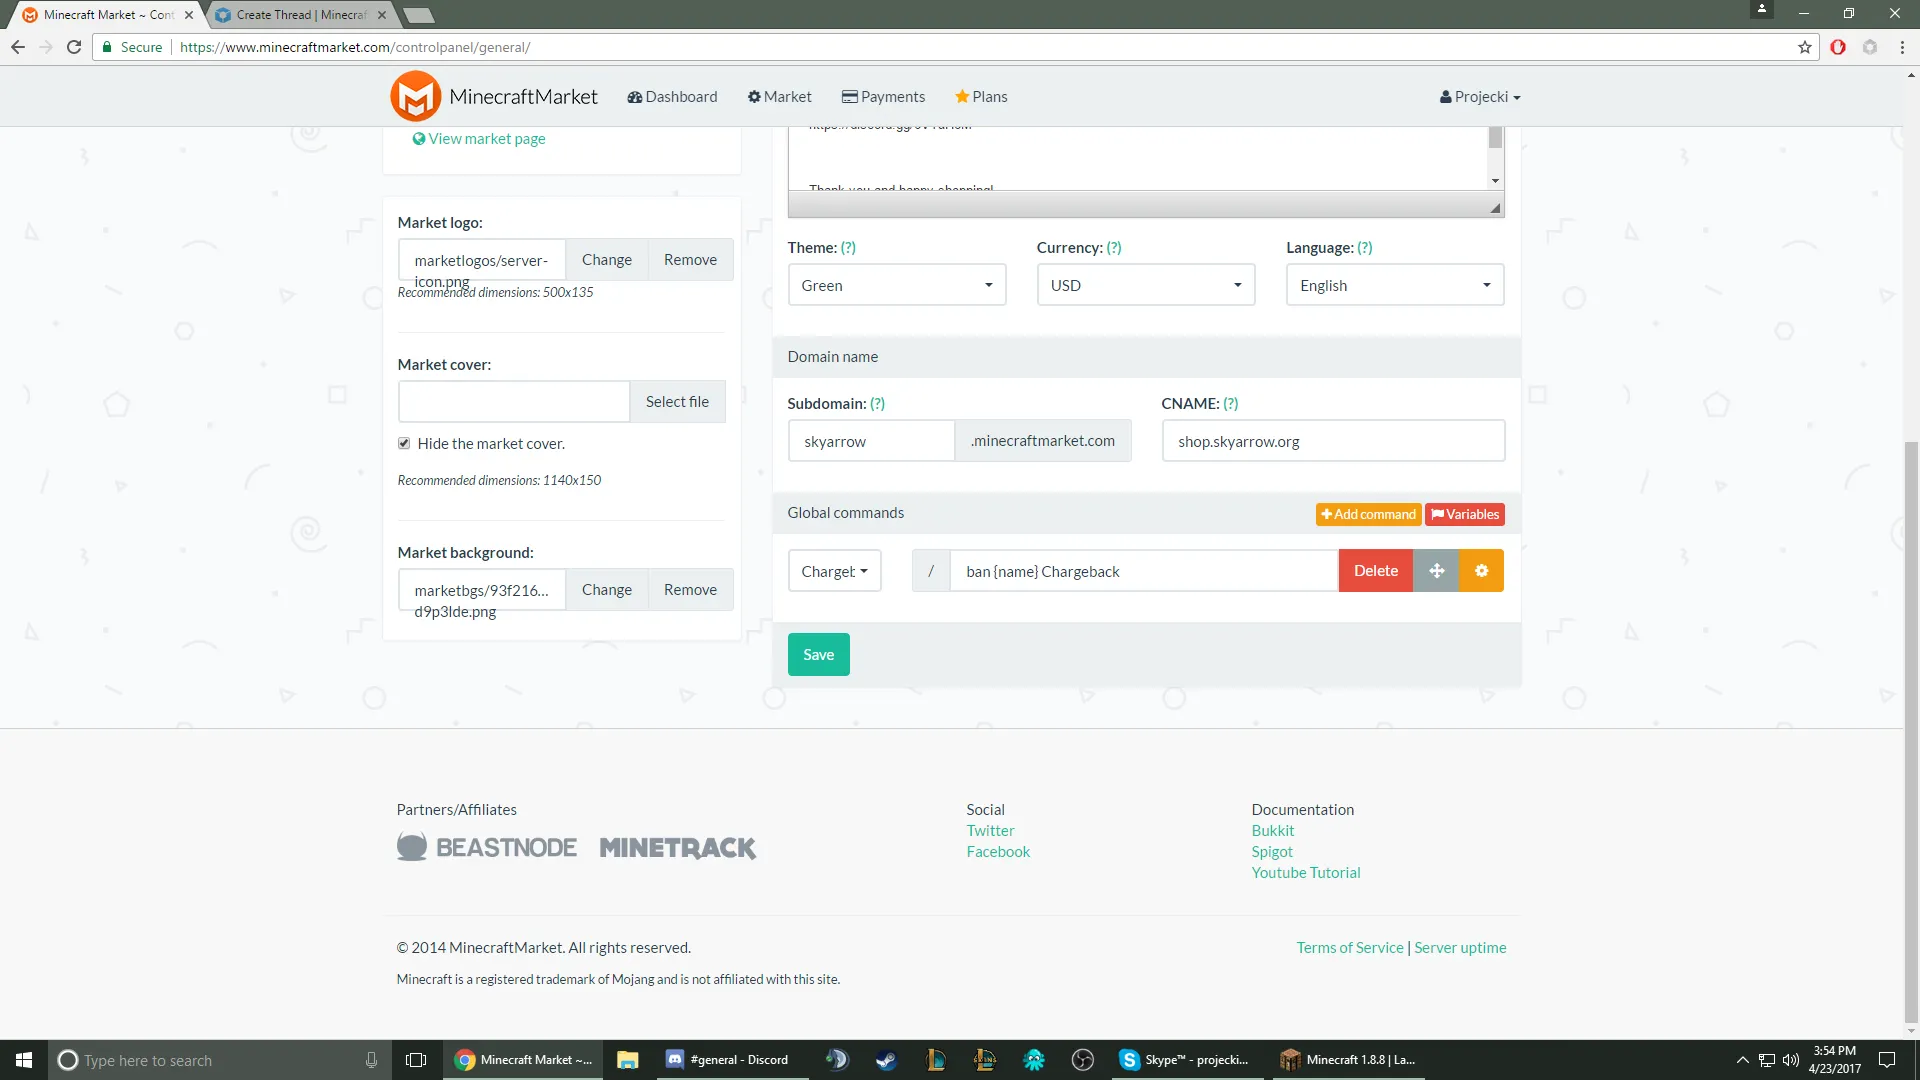Toggle Hide the market cover checkbox

(404, 443)
